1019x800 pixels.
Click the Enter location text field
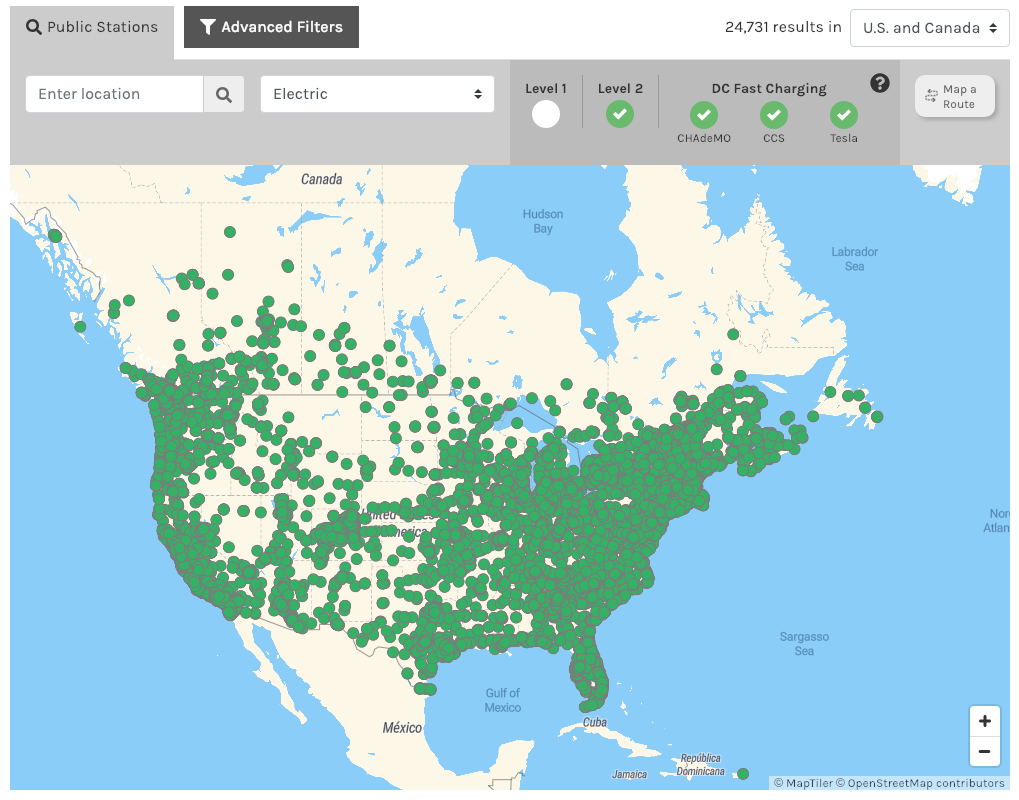coord(114,94)
